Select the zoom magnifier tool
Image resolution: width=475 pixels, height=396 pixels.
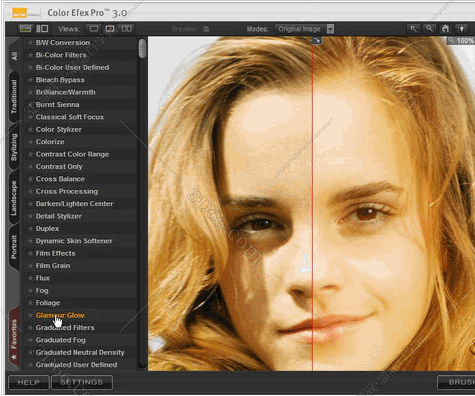point(429,29)
